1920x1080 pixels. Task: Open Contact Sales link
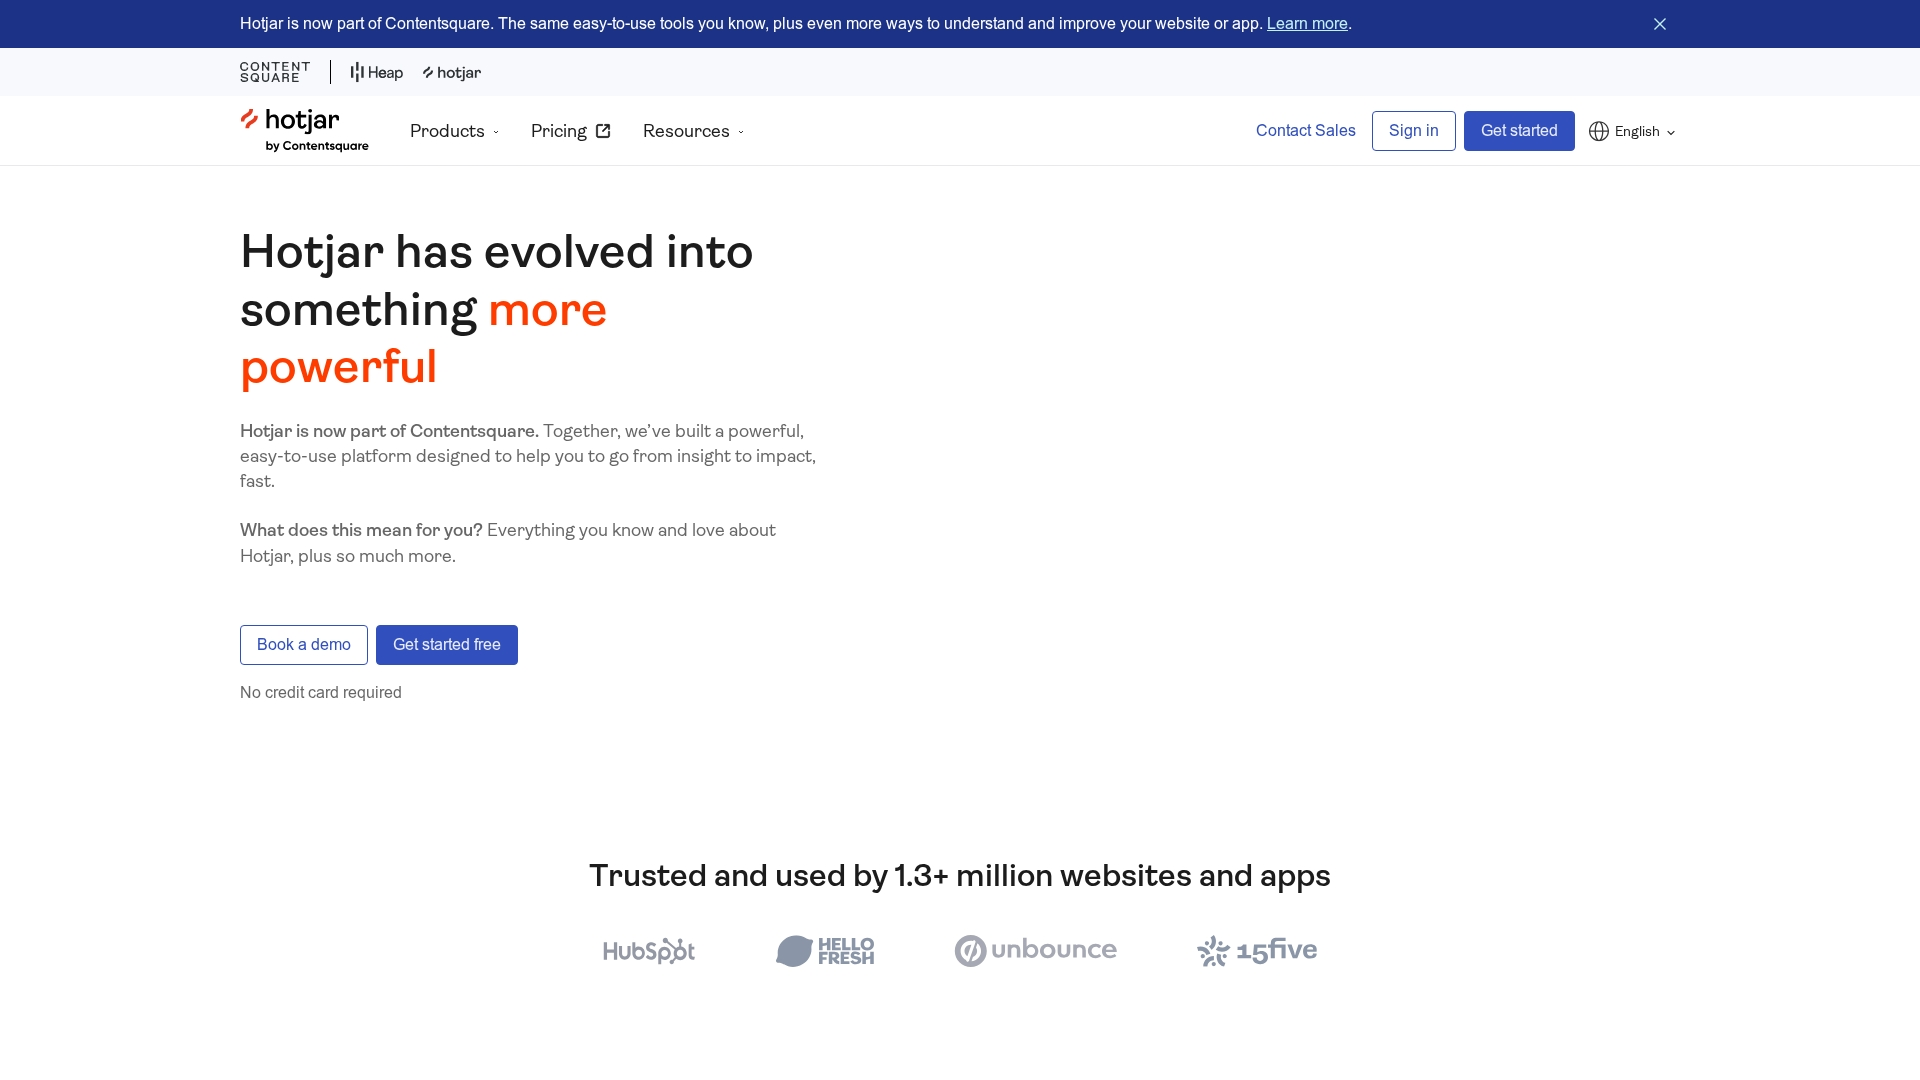[1305, 131]
